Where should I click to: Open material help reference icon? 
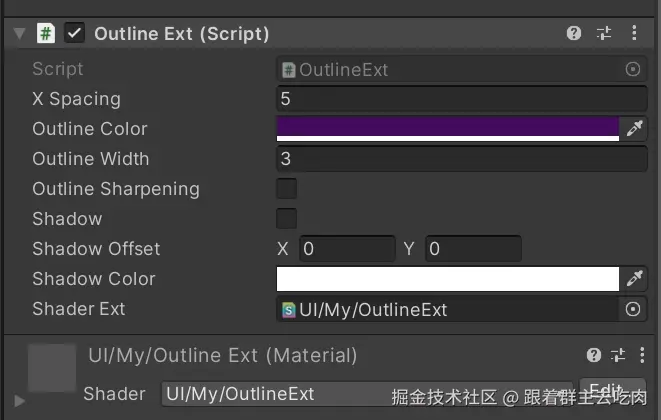593,355
